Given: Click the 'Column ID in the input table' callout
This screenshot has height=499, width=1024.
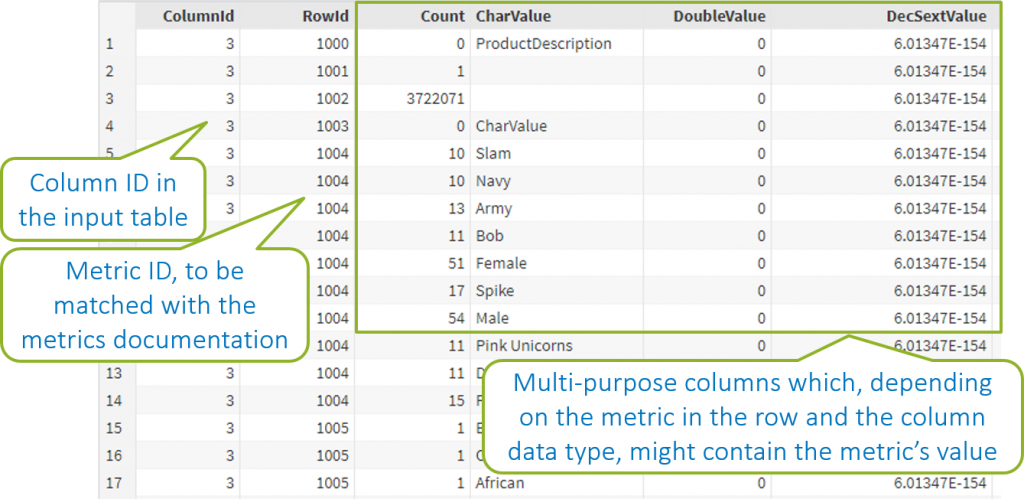Looking at the screenshot, I should click(x=102, y=200).
